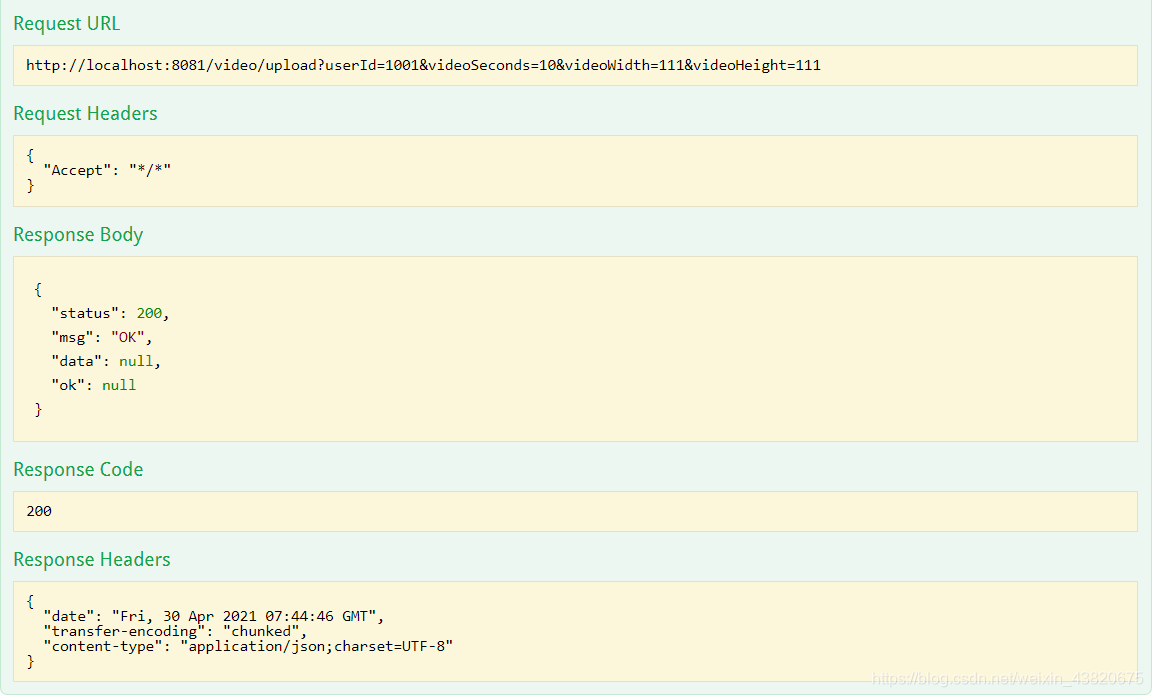Click the "msg": "OK" line

click(x=101, y=337)
